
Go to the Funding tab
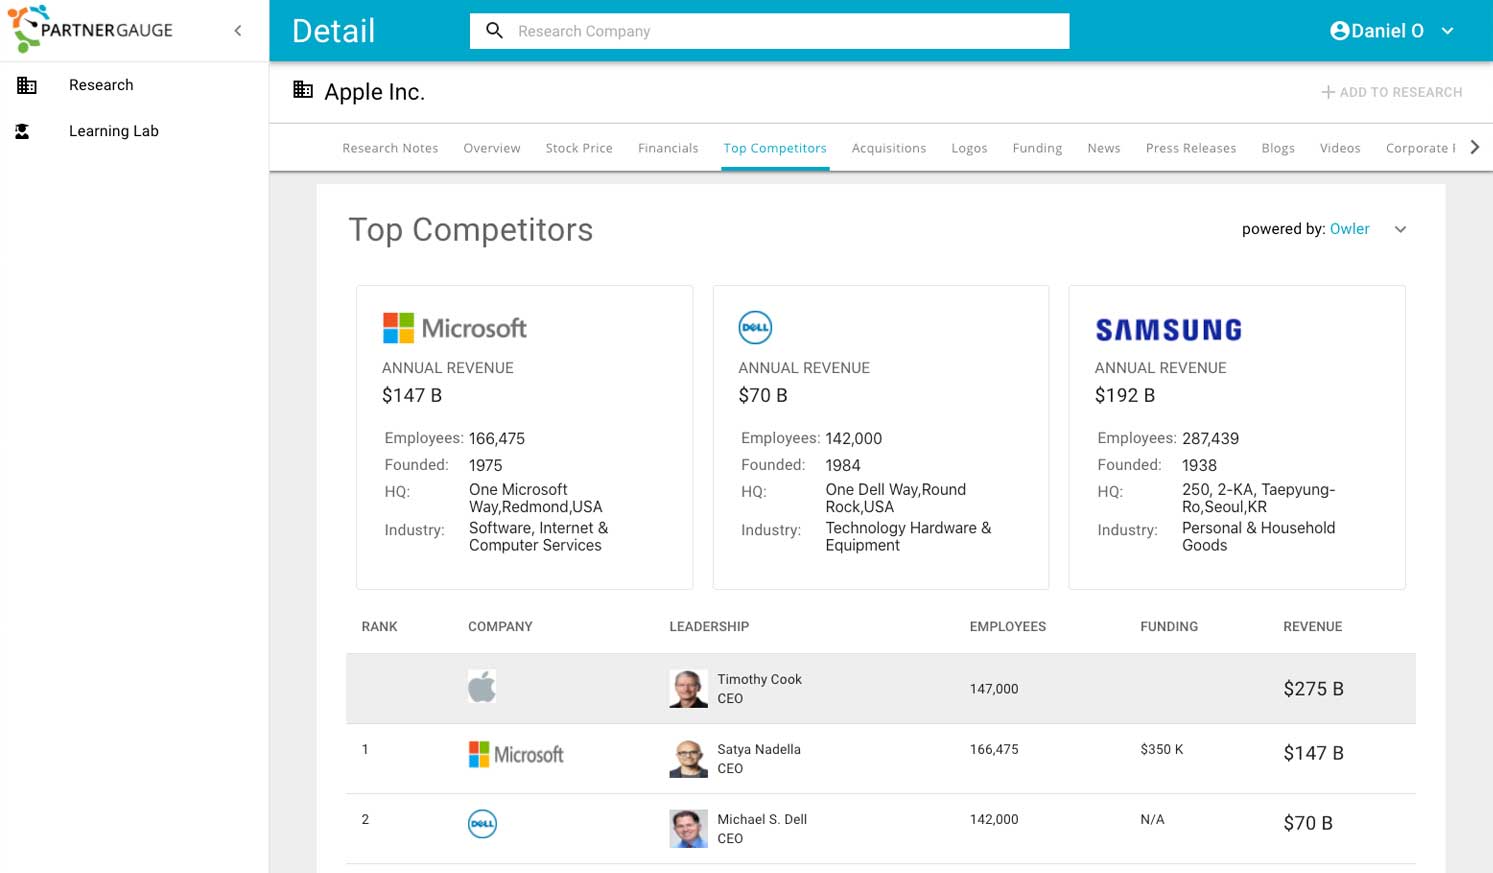tap(1037, 148)
